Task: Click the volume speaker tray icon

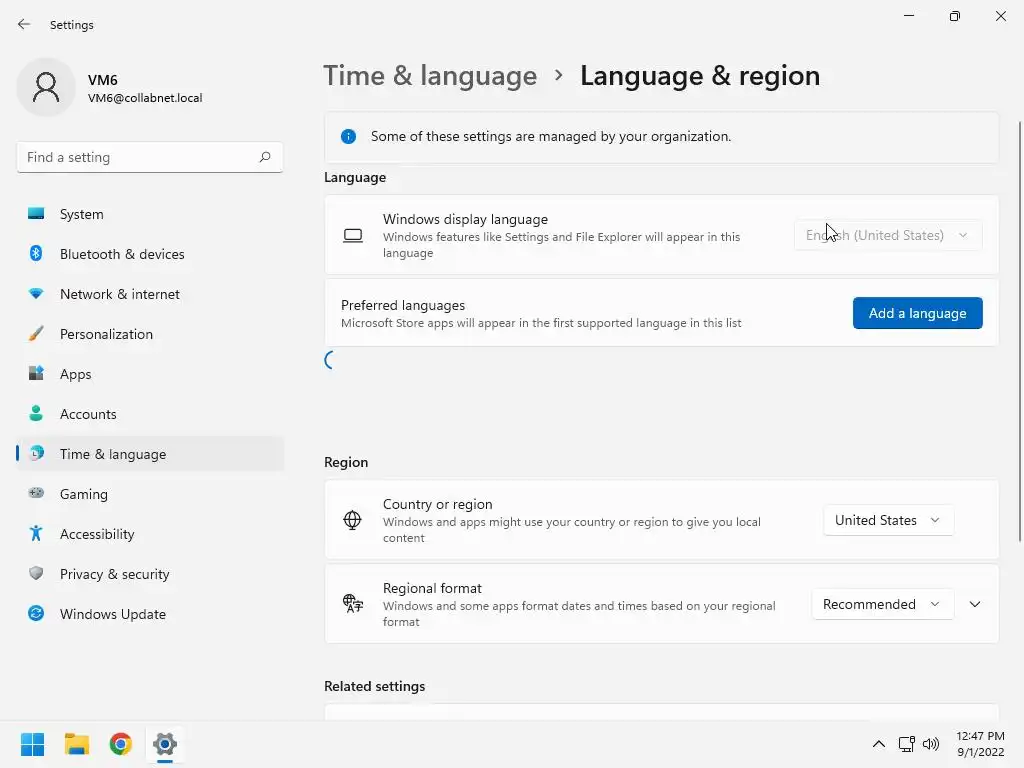Action: pos(931,744)
